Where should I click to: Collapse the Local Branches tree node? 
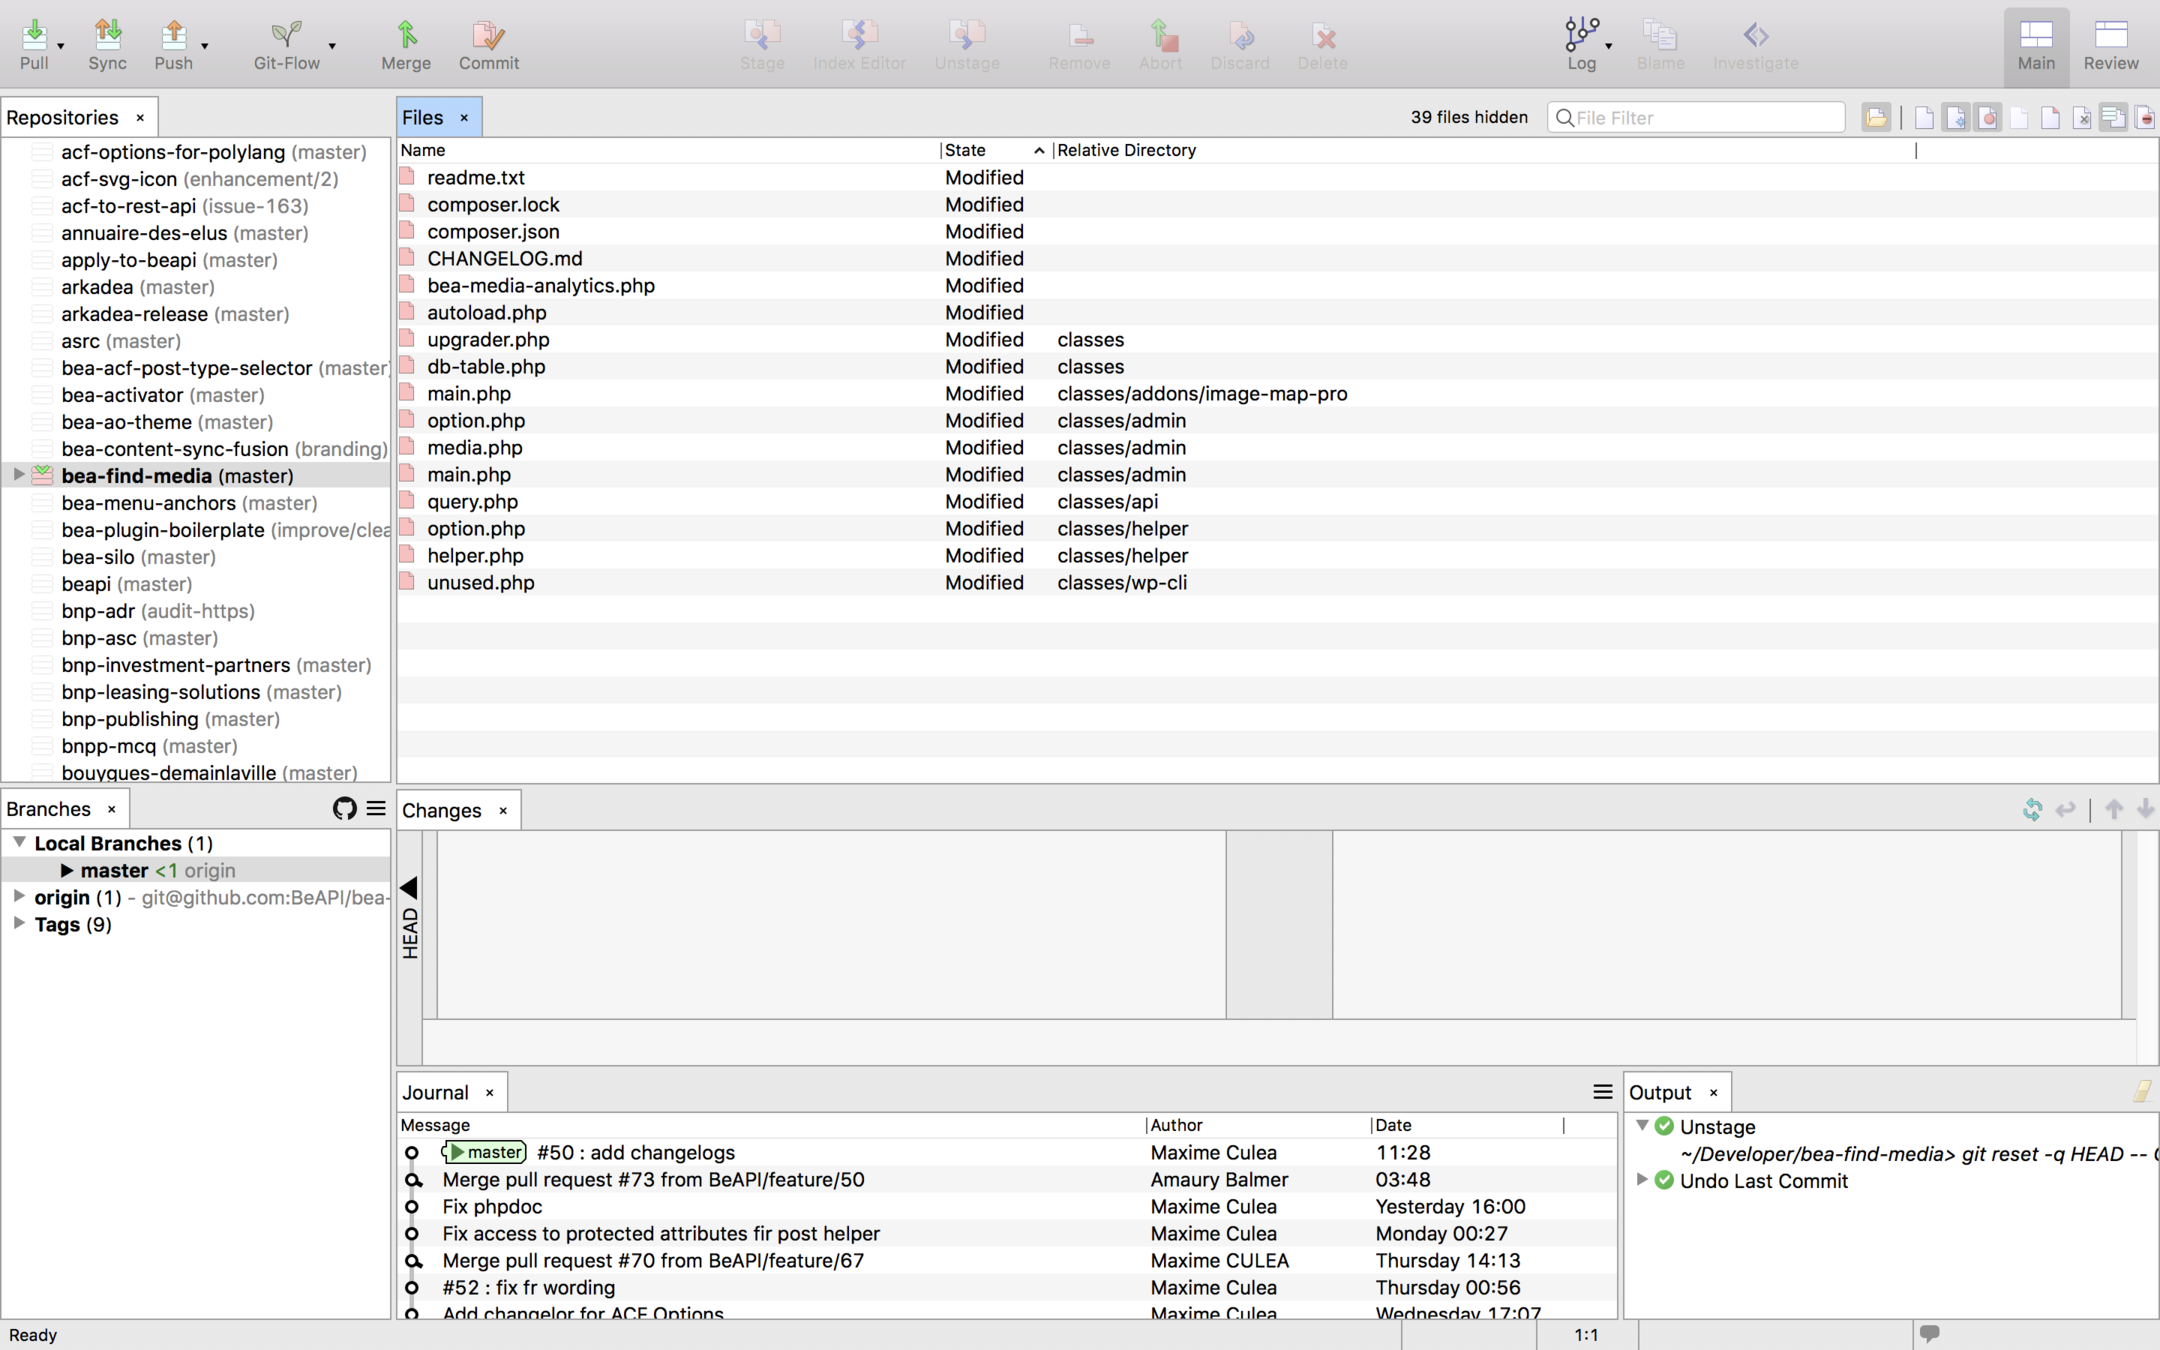[x=19, y=843]
